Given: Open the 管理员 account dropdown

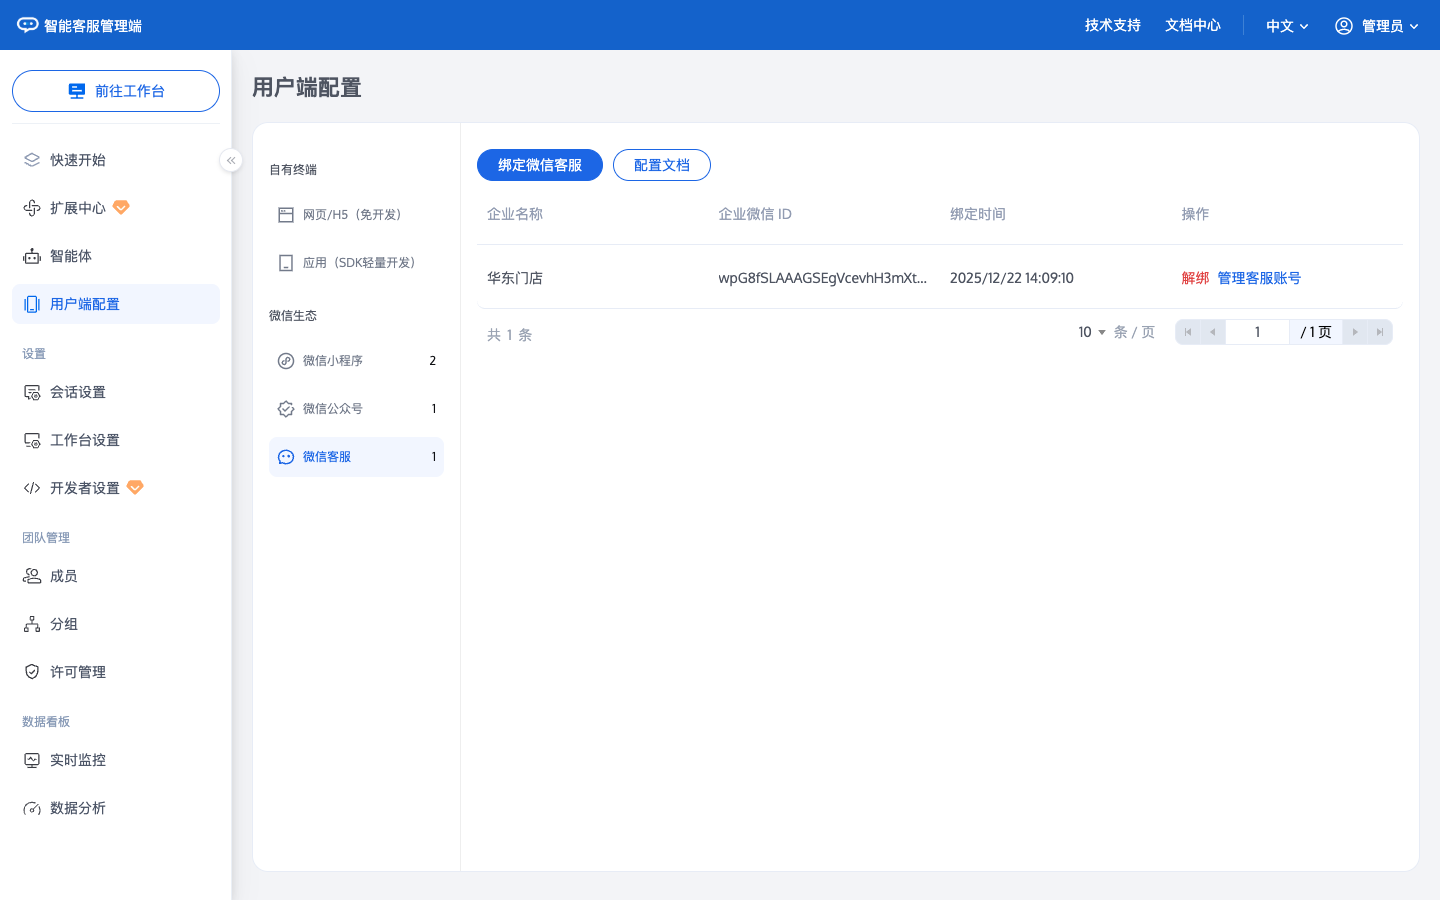Looking at the screenshot, I should [1377, 26].
